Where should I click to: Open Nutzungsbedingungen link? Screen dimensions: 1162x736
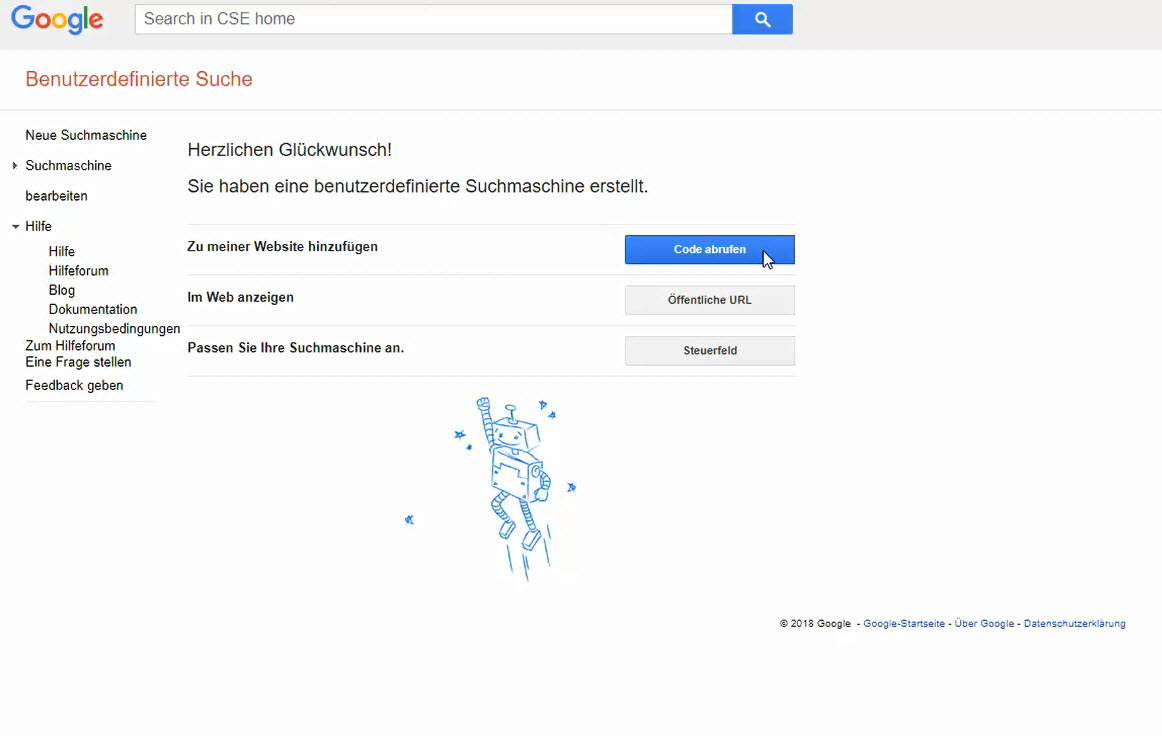tap(114, 328)
